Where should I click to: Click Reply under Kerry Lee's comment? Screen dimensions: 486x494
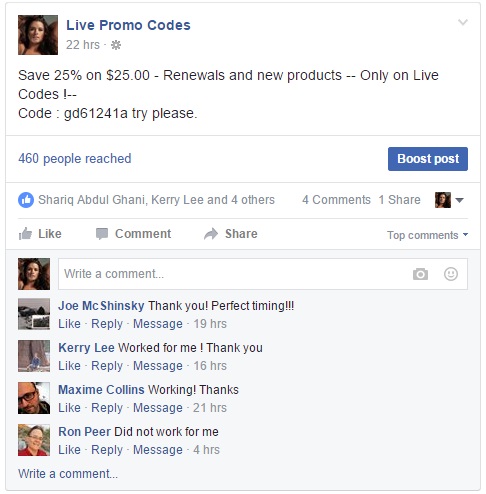pos(107,366)
